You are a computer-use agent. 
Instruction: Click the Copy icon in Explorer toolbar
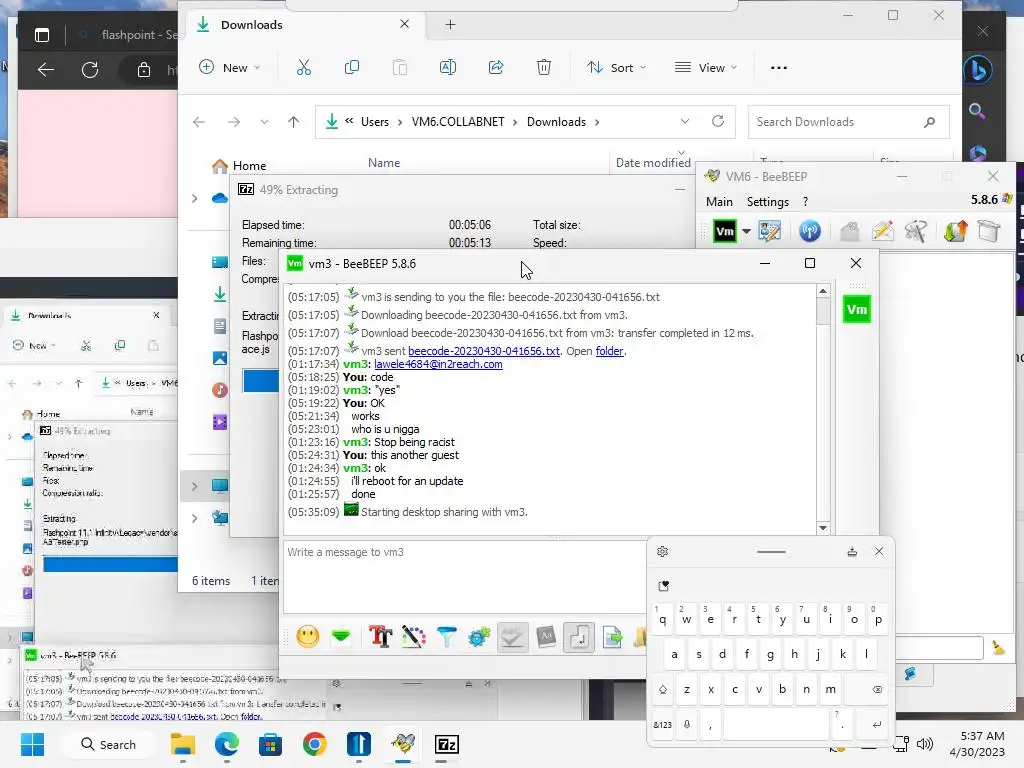tap(351, 67)
